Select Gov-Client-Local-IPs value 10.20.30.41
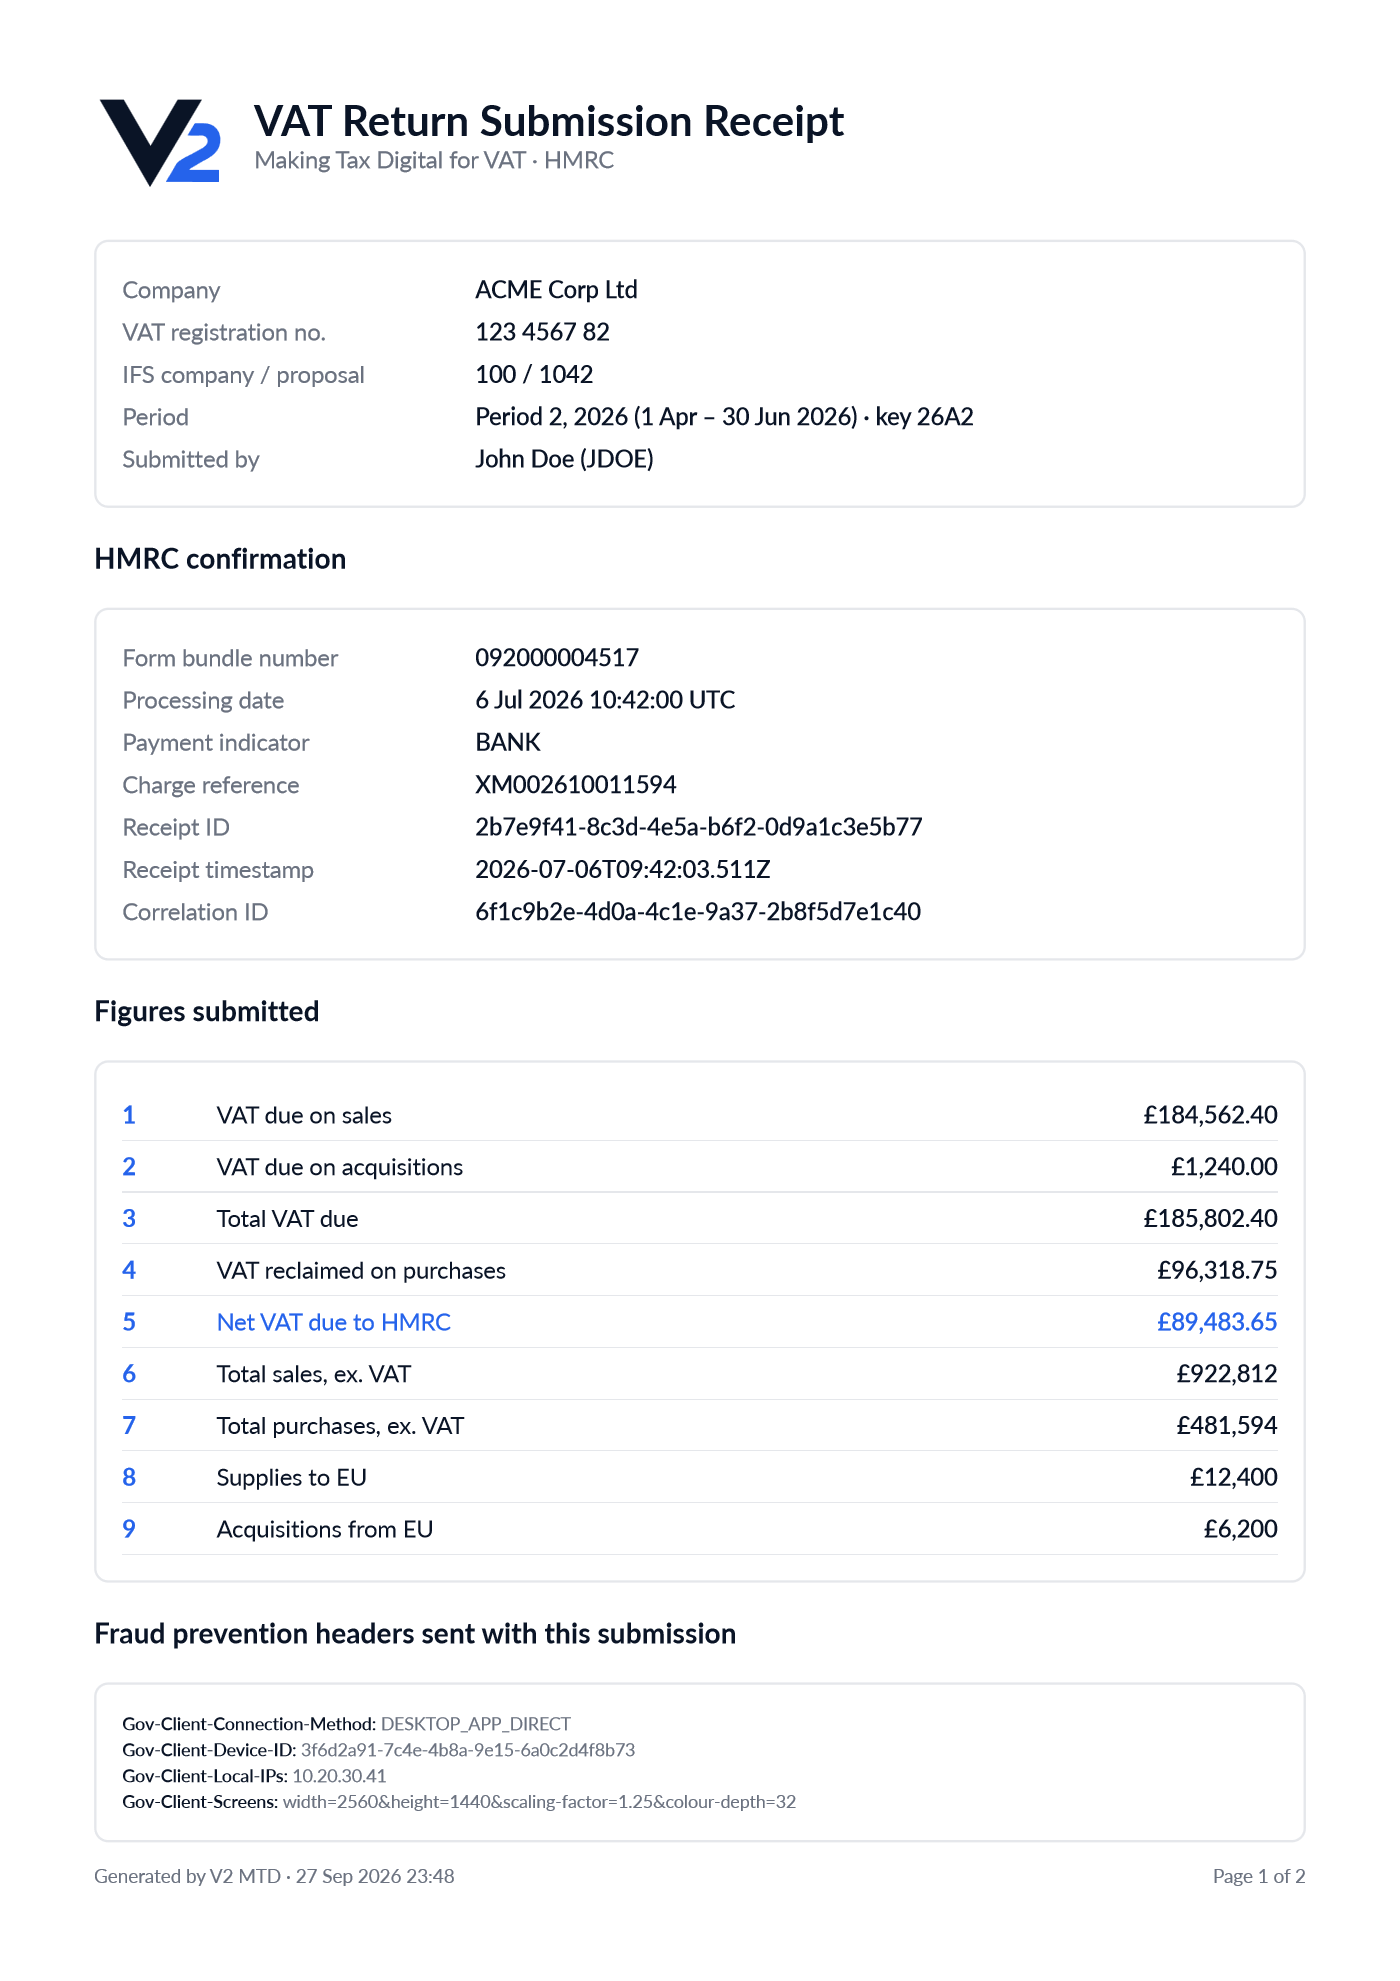The width and height of the screenshot is (1400, 1981). (339, 1776)
